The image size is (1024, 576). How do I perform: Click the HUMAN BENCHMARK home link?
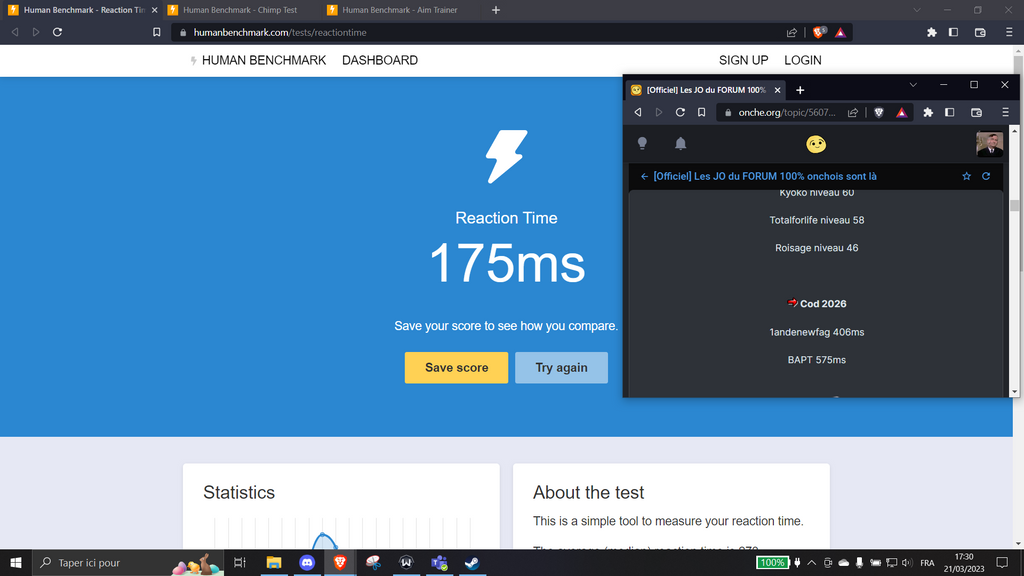tap(258, 60)
